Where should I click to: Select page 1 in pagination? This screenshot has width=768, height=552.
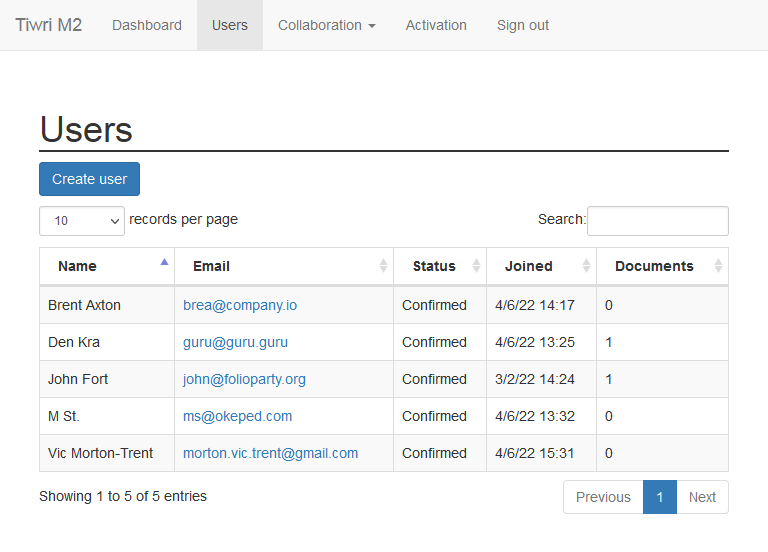coord(659,497)
